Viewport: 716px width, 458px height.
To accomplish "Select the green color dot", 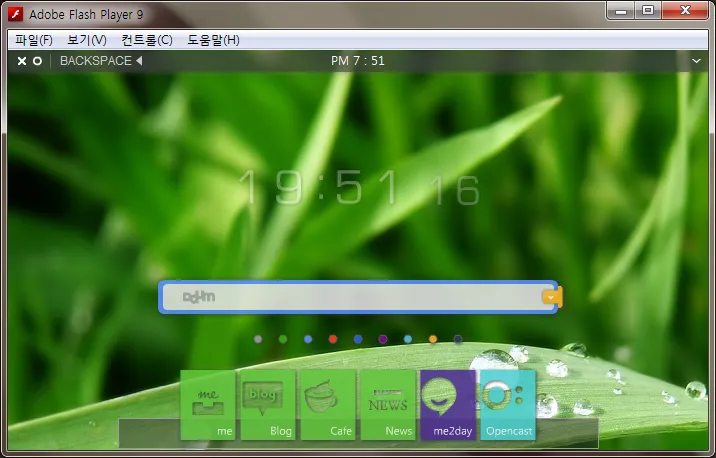I will click(283, 339).
